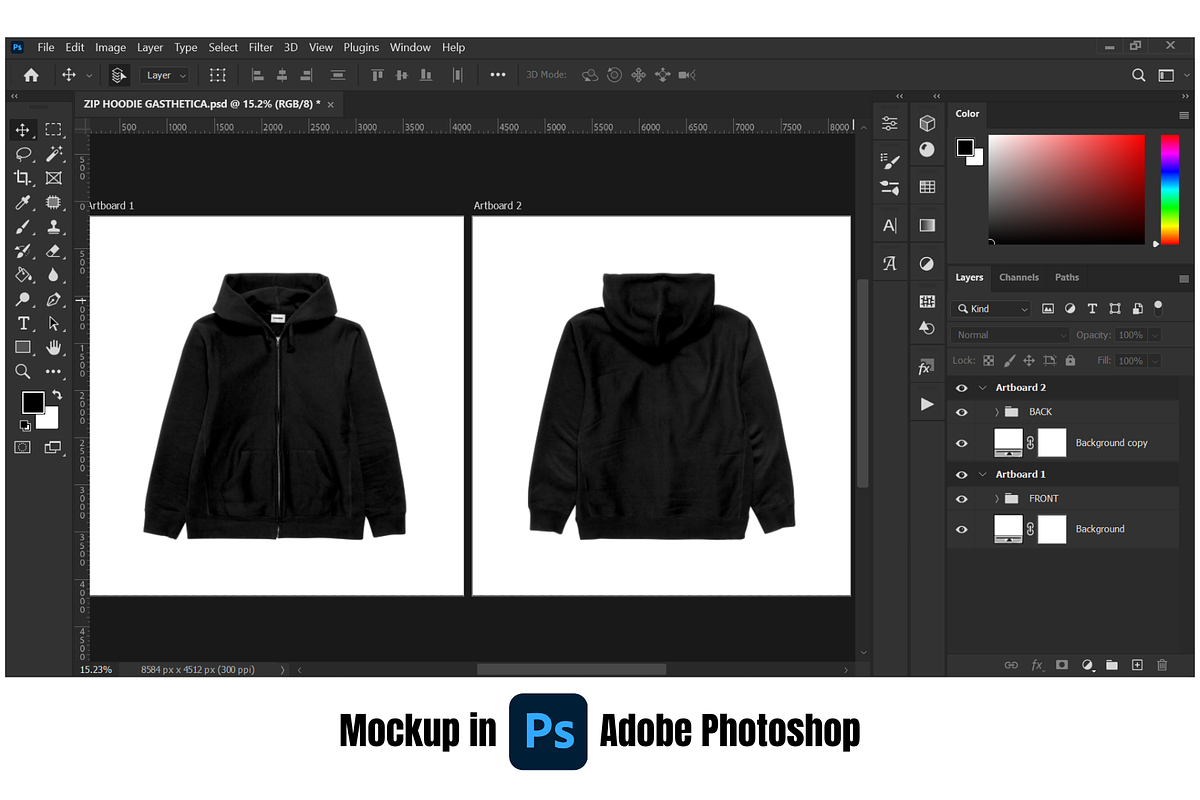Select the Crop tool
This screenshot has height=800, width=1200.
(x=23, y=178)
